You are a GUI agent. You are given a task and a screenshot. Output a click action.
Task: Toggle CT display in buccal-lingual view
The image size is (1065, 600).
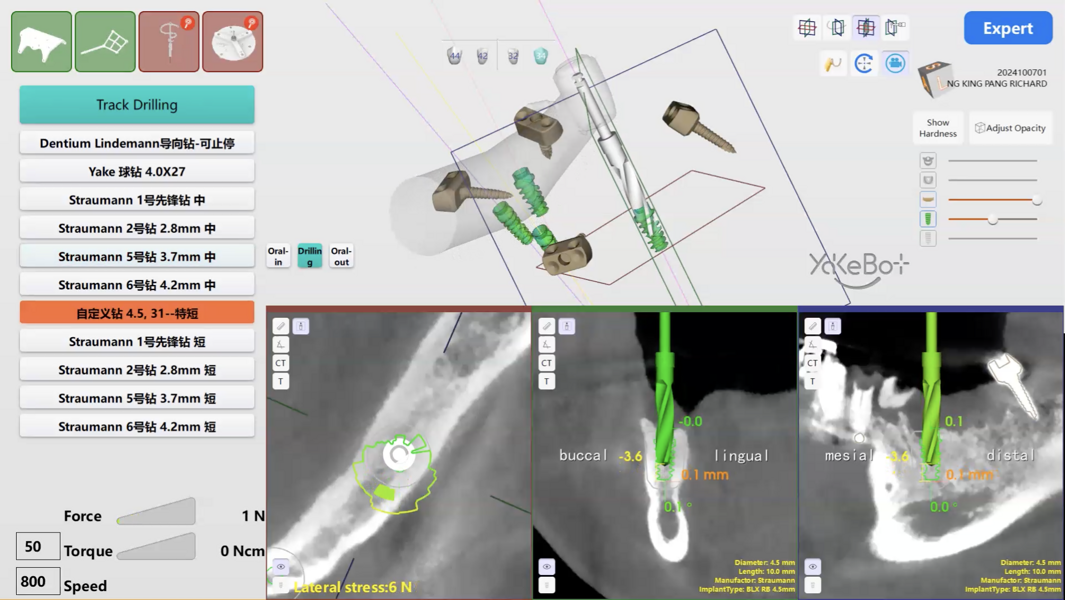click(x=547, y=363)
